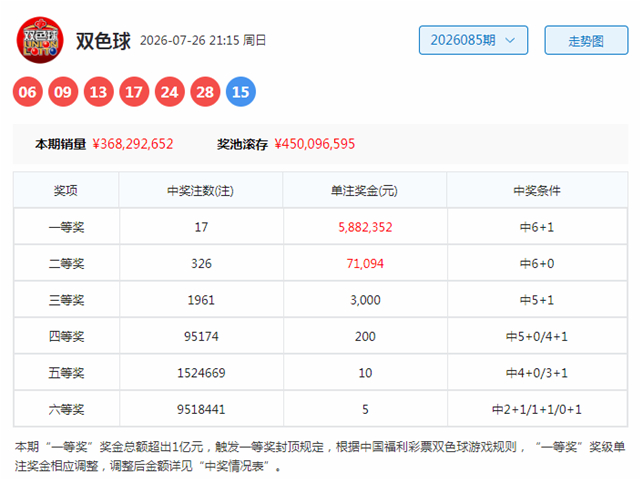Click the condition 中5+0/4+1
The image size is (640, 479).
click(x=537, y=337)
